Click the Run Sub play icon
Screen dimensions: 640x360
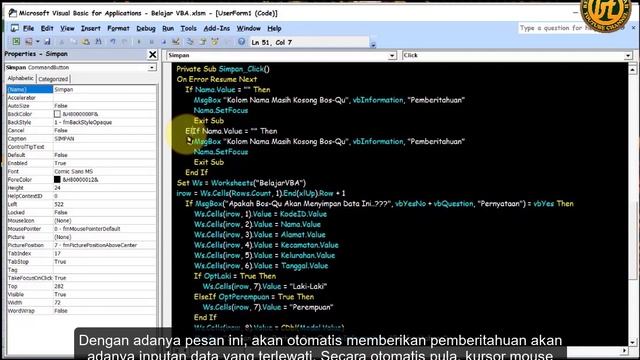(x=139, y=42)
